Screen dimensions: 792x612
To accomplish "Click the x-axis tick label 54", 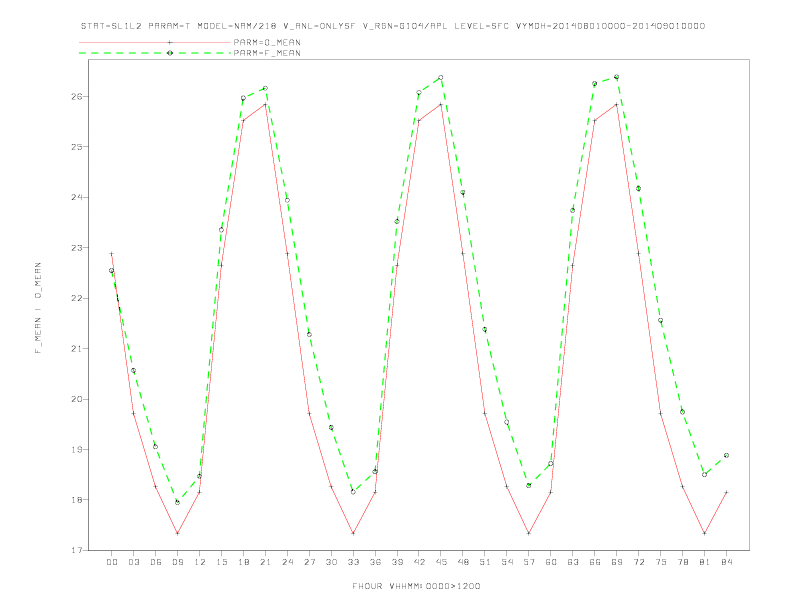I will [507, 562].
